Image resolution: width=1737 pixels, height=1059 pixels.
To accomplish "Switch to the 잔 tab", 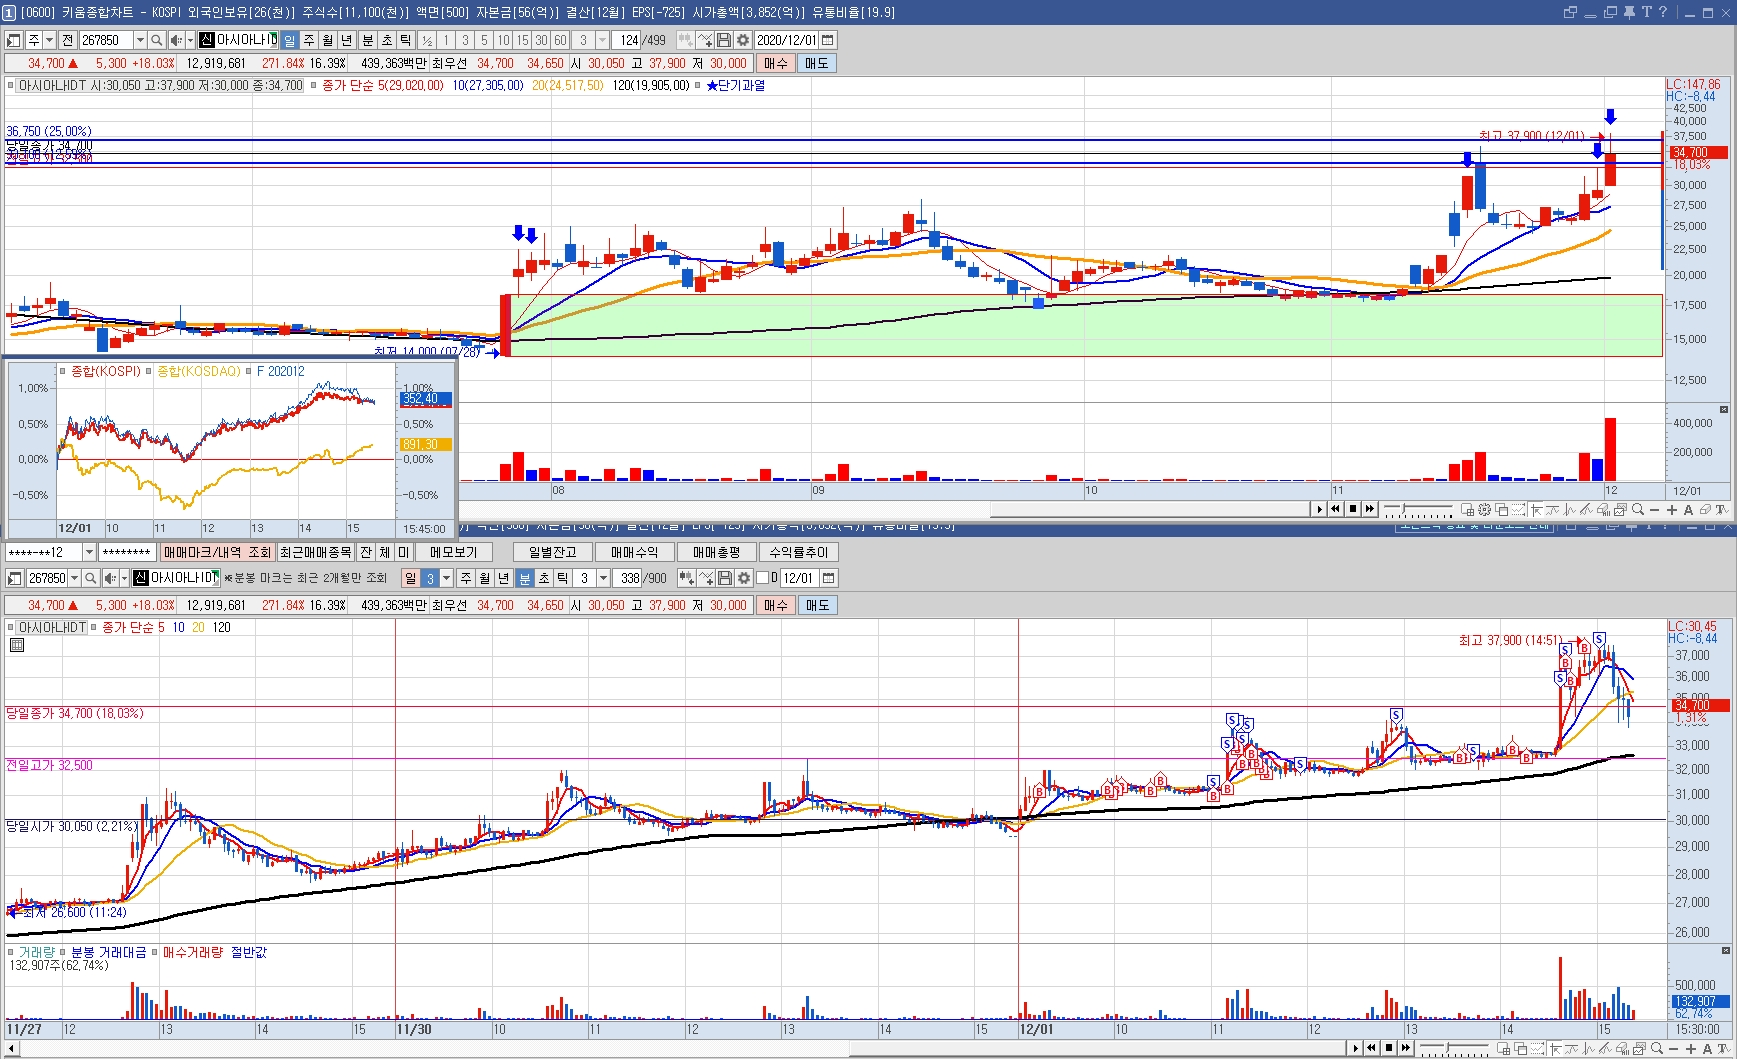I will [x=366, y=552].
